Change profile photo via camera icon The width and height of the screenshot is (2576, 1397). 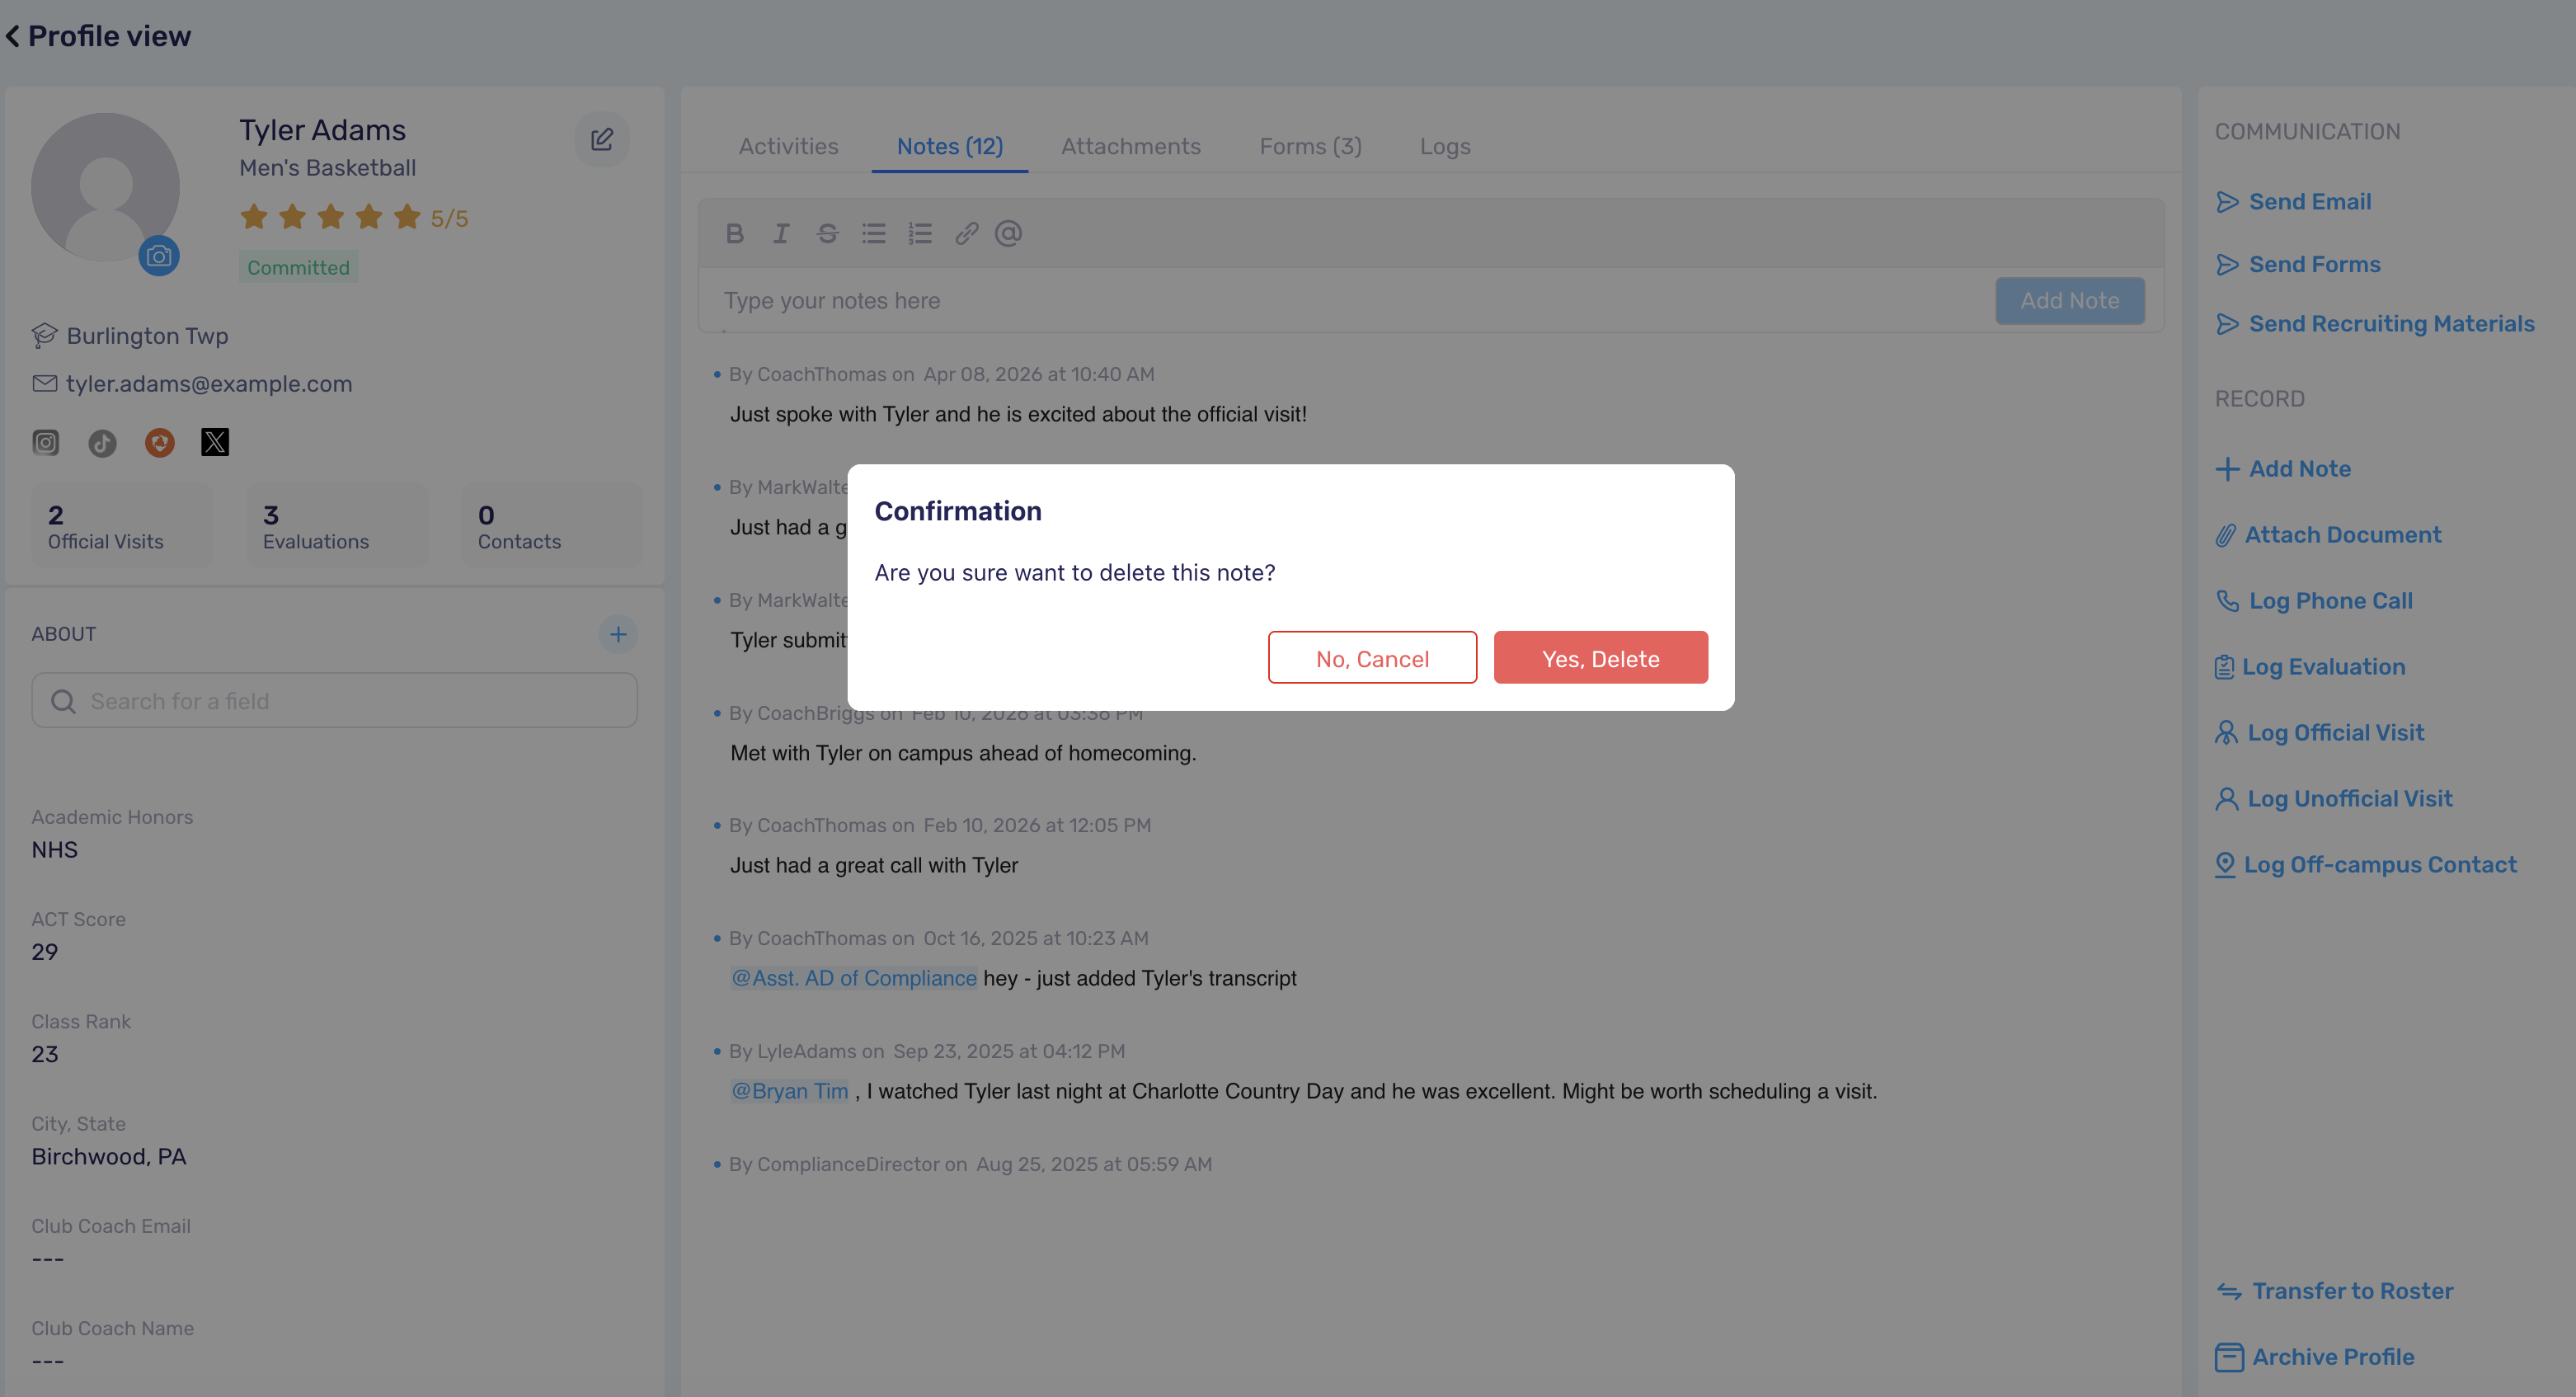[x=159, y=256]
